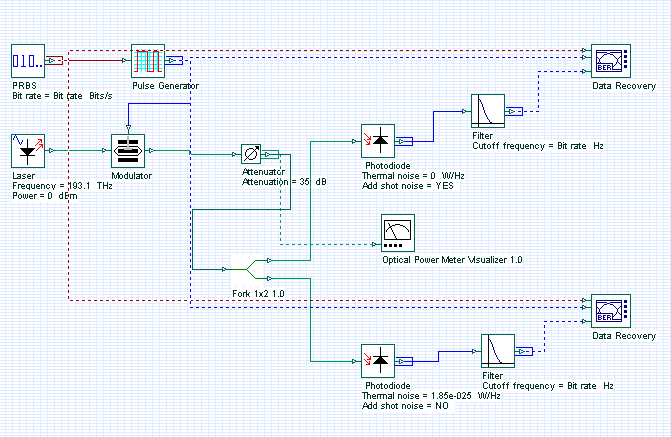Click the Pulse Generator output port
This screenshot has height=437, width=671.
pos(174,61)
